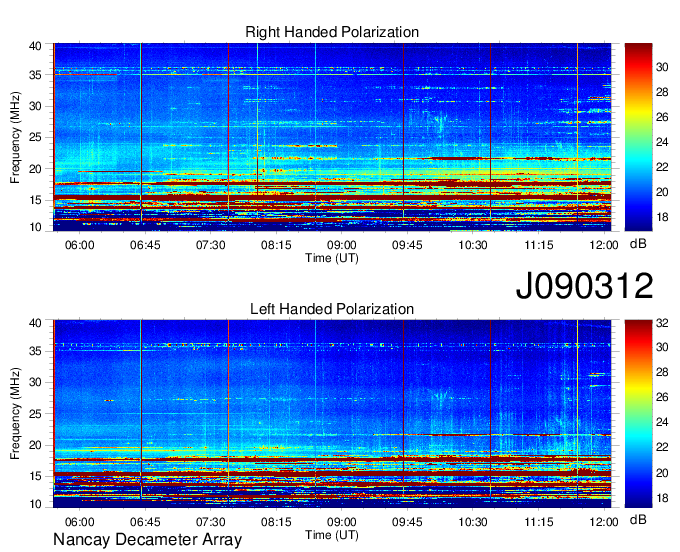680x552 pixels.
Task: Click the 10 MHz tick on upper frequency axis
Action: pyautogui.click(x=35, y=227)
